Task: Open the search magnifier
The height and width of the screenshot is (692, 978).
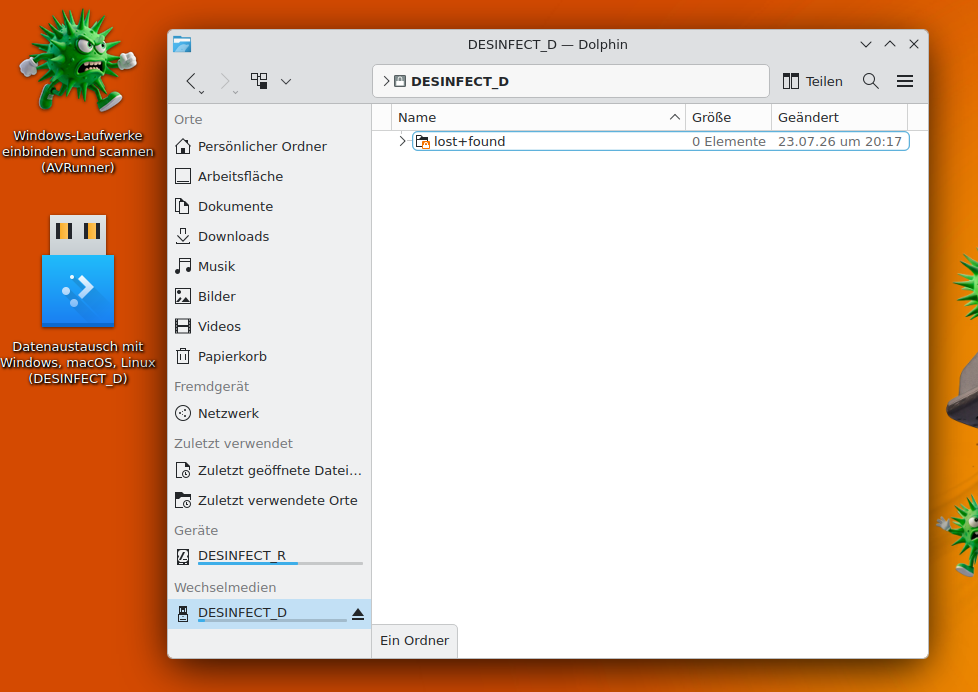Action: coord(871,81)
